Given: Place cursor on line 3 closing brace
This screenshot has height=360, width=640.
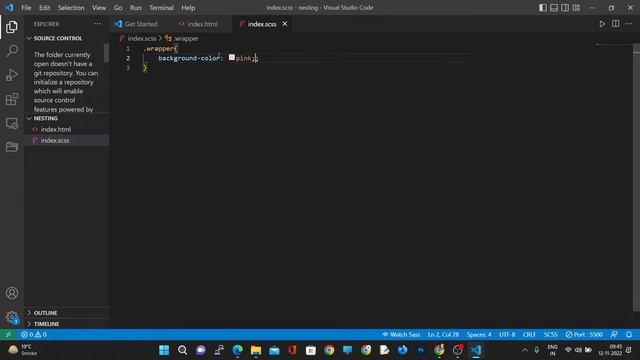Looking at the screenshot, I should (x=144, y=68).
